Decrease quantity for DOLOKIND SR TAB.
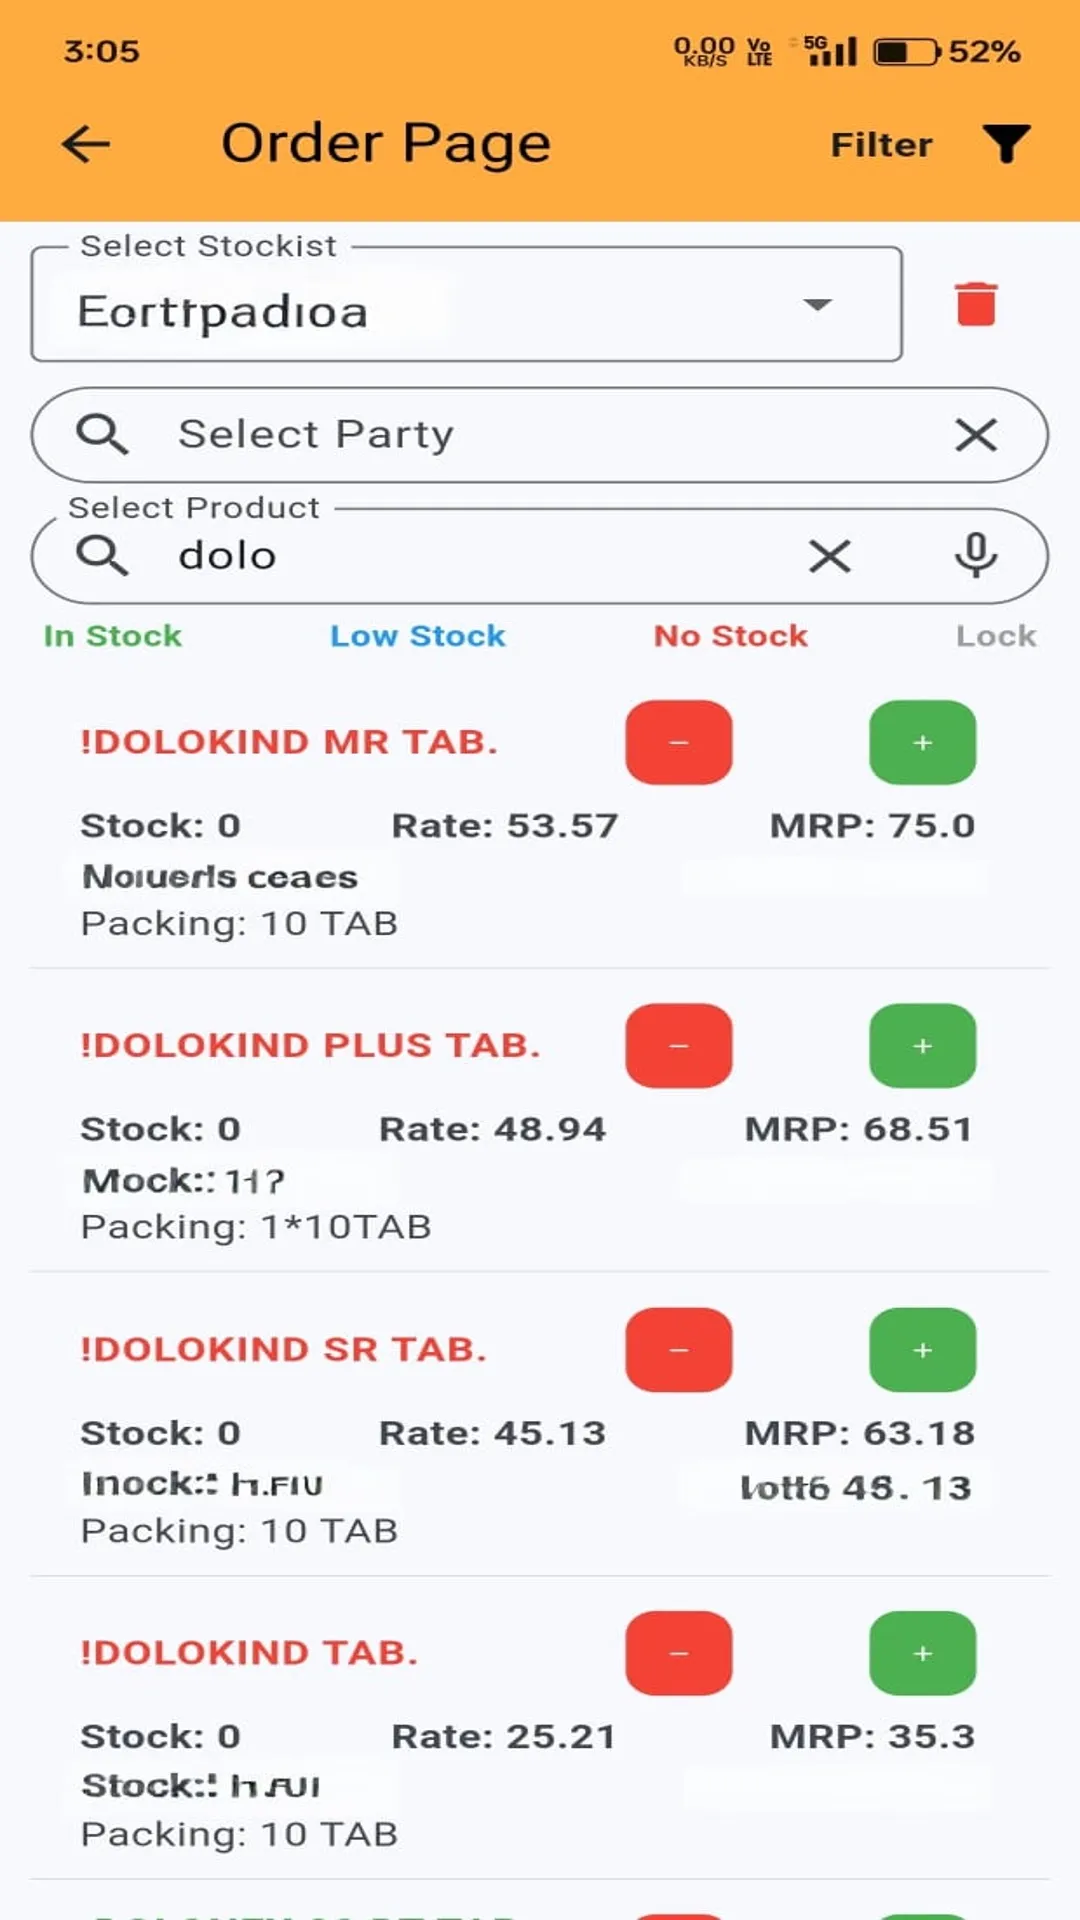The height and width of the screenshot is (1920, 1080). click(x=679, y=1350)
